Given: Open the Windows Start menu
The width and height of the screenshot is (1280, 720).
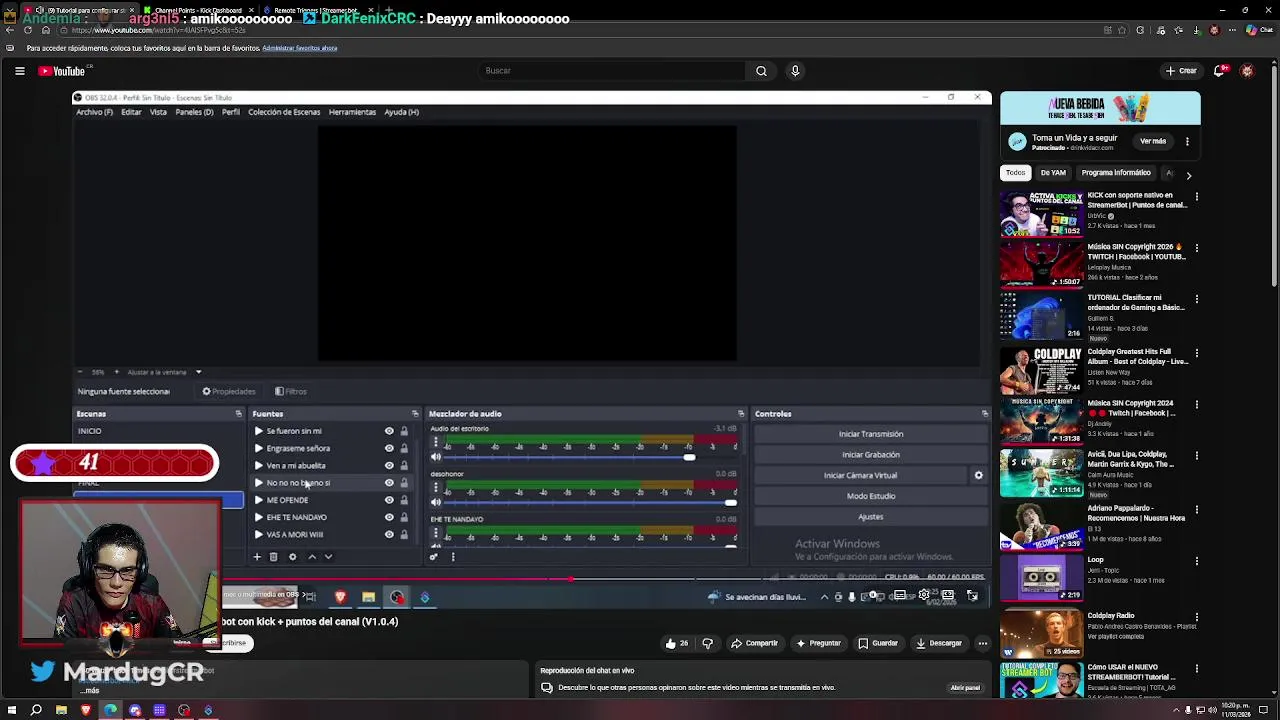Looking at the screenshot, I should coord(12,710).
